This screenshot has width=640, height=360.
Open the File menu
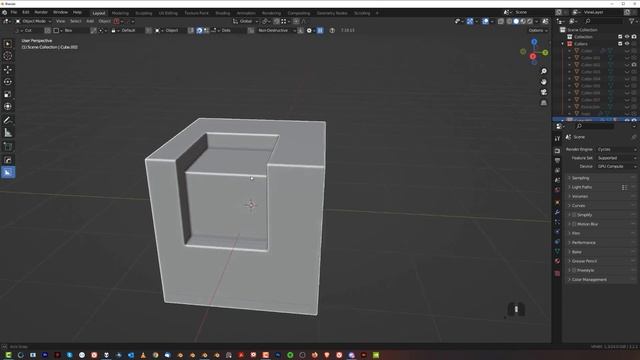pos(13,13)
